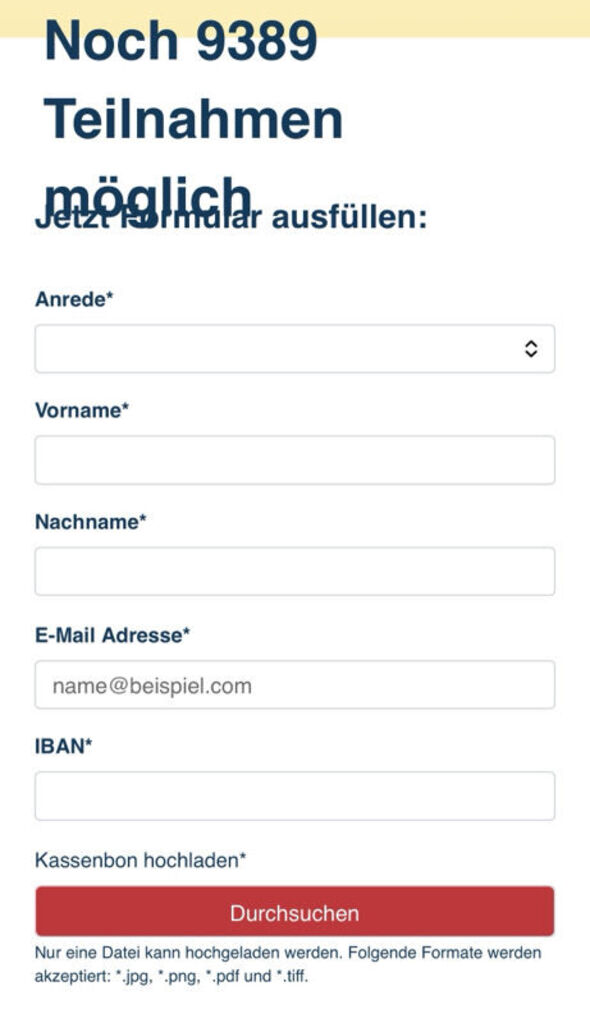The image size is (590, 1023).
Task: Click into the Vorname input field
Action: [x=295, y=459]
